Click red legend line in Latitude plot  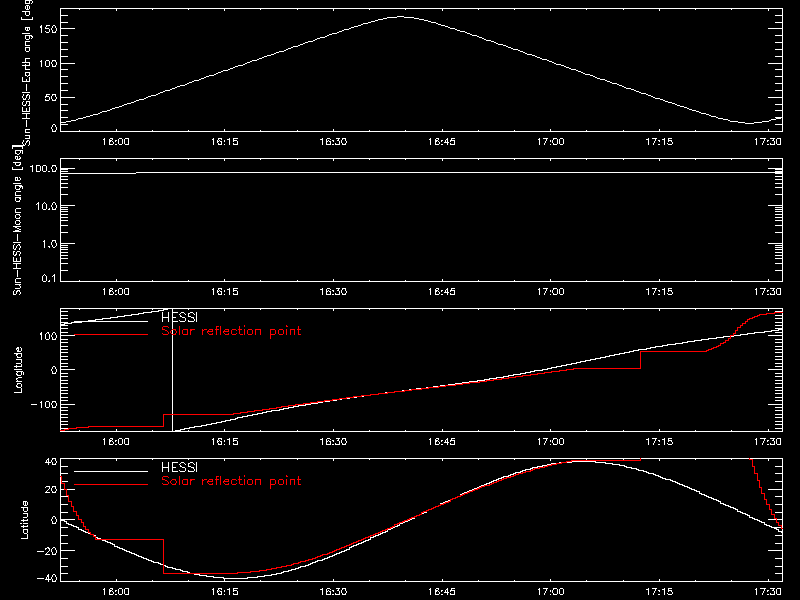[111, 485]
